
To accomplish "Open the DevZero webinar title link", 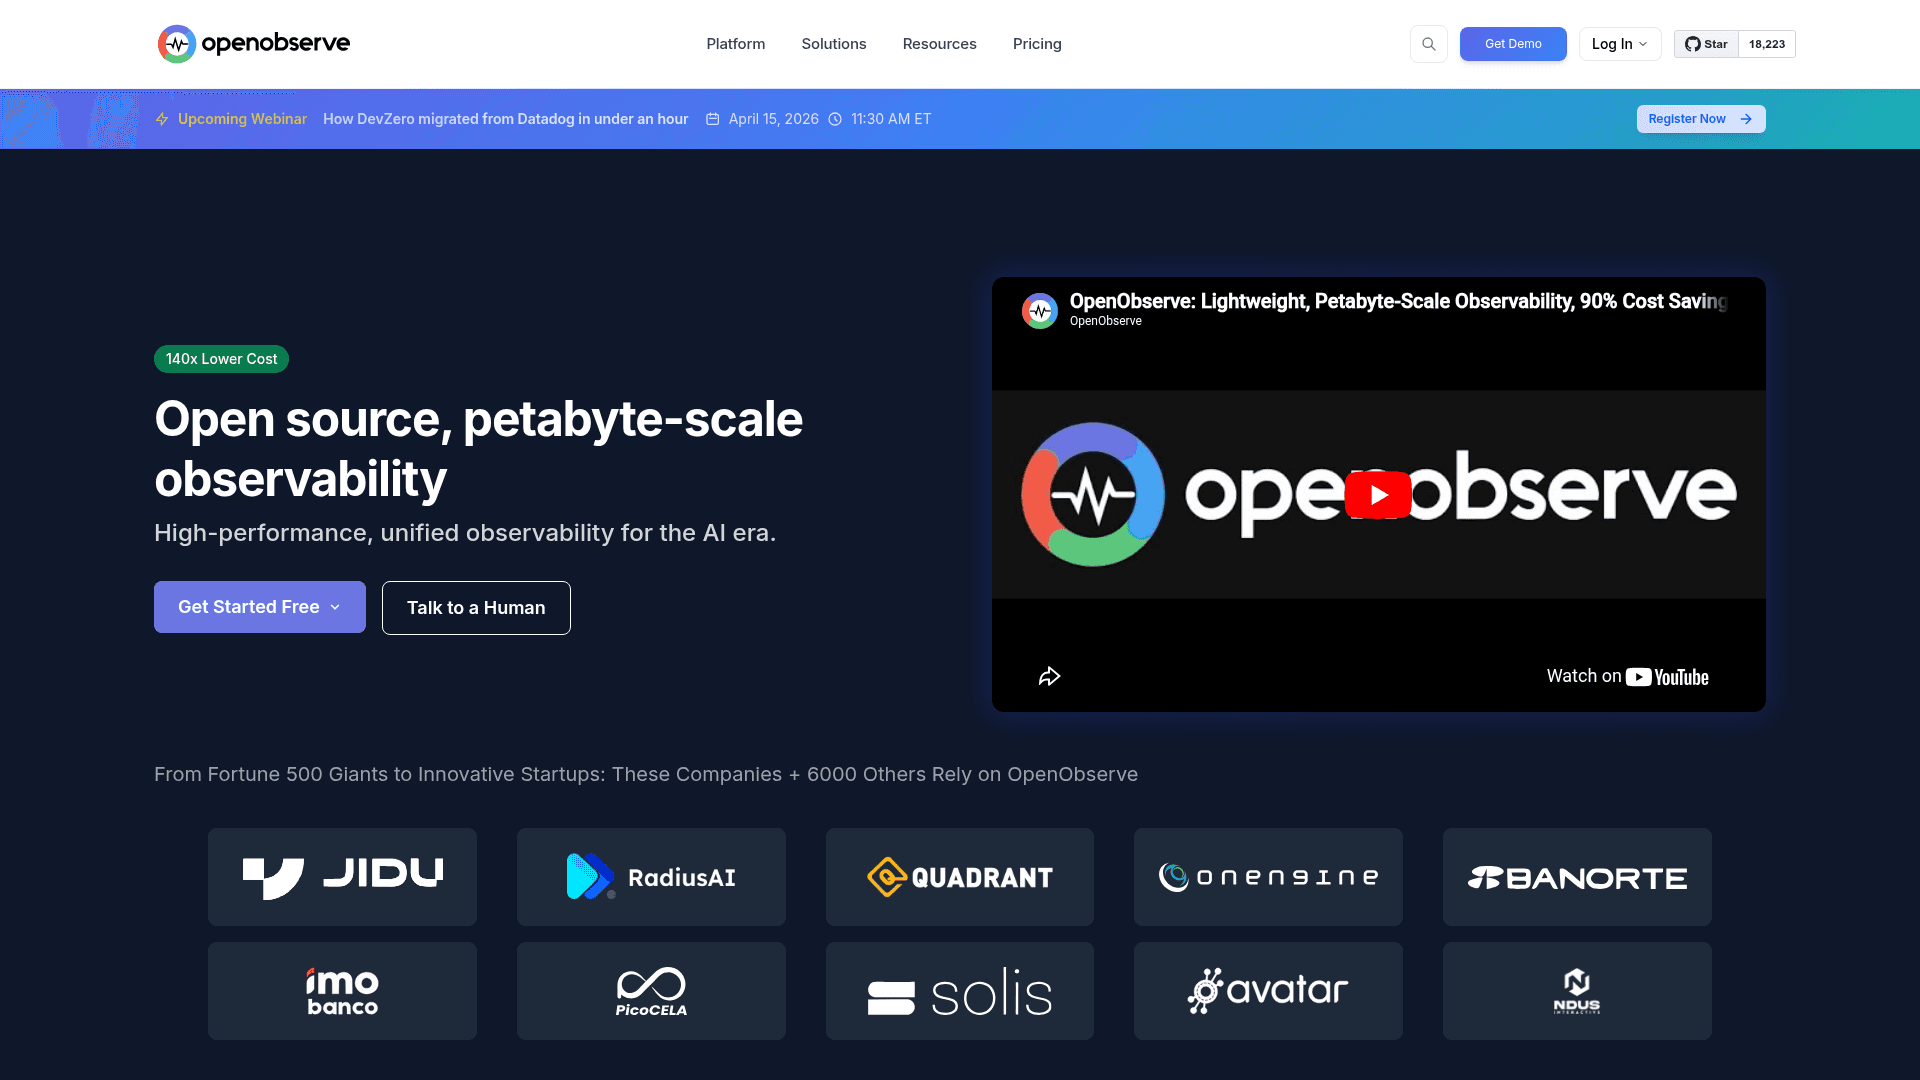I will 505,119.
